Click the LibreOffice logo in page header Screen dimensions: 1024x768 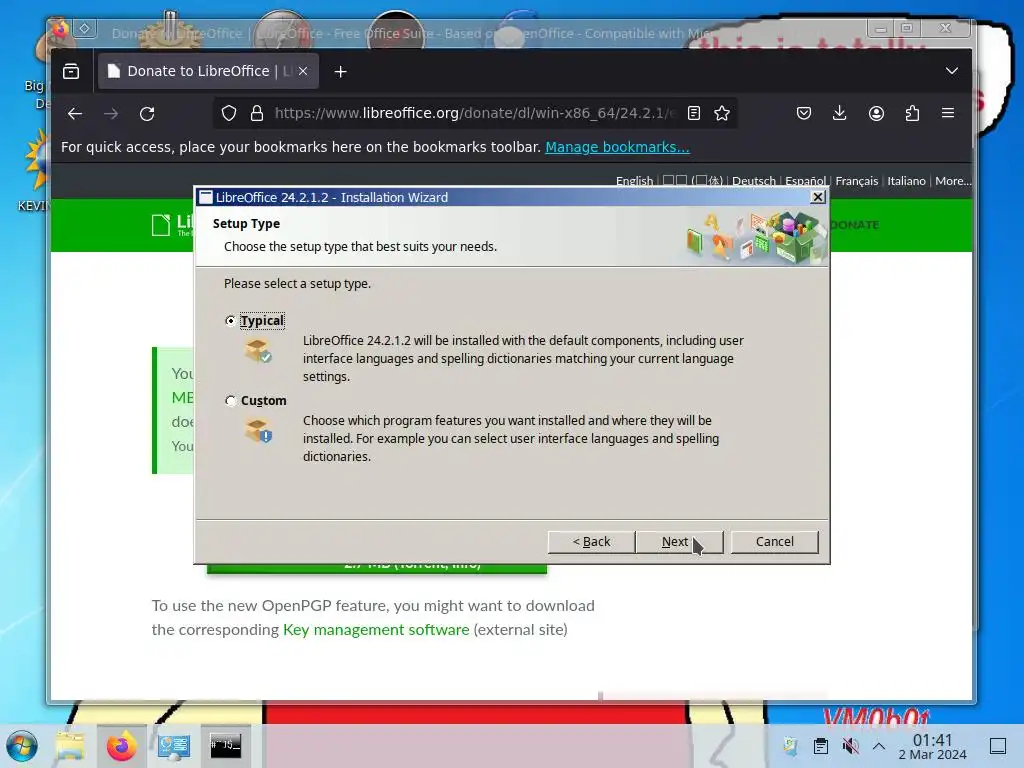(171, 225)
